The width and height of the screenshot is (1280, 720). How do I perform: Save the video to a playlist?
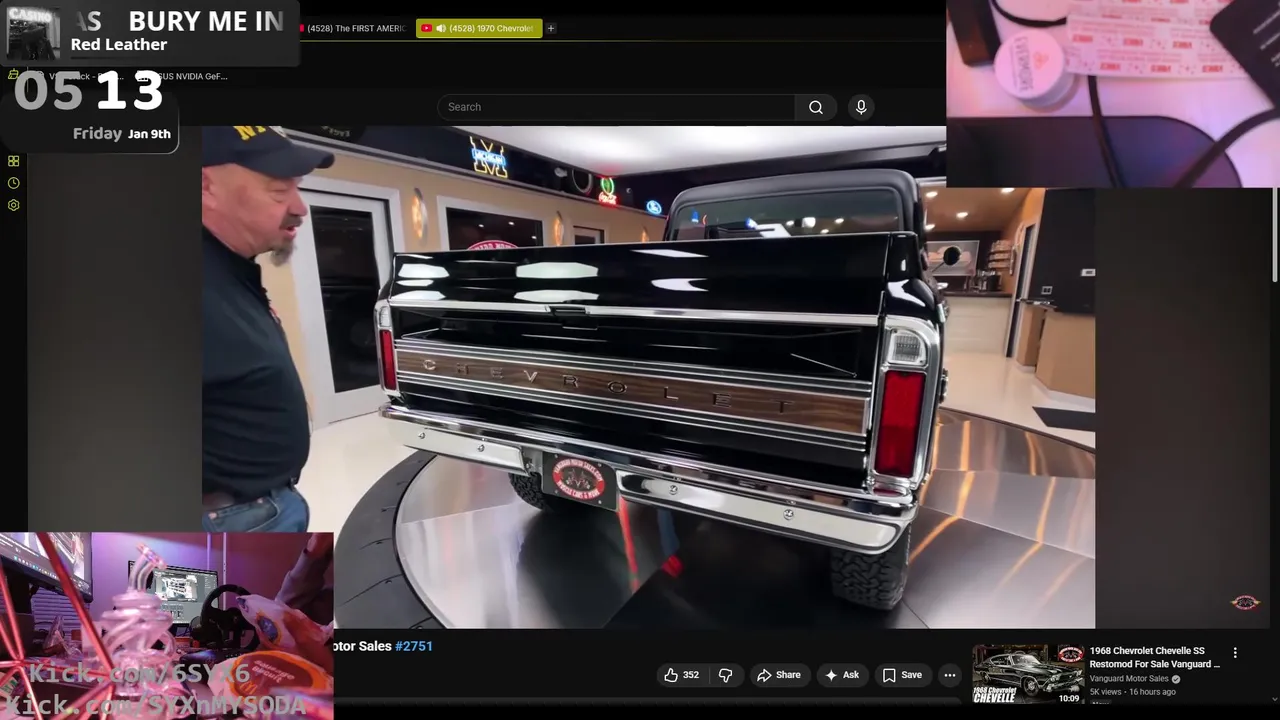[902, 675]
